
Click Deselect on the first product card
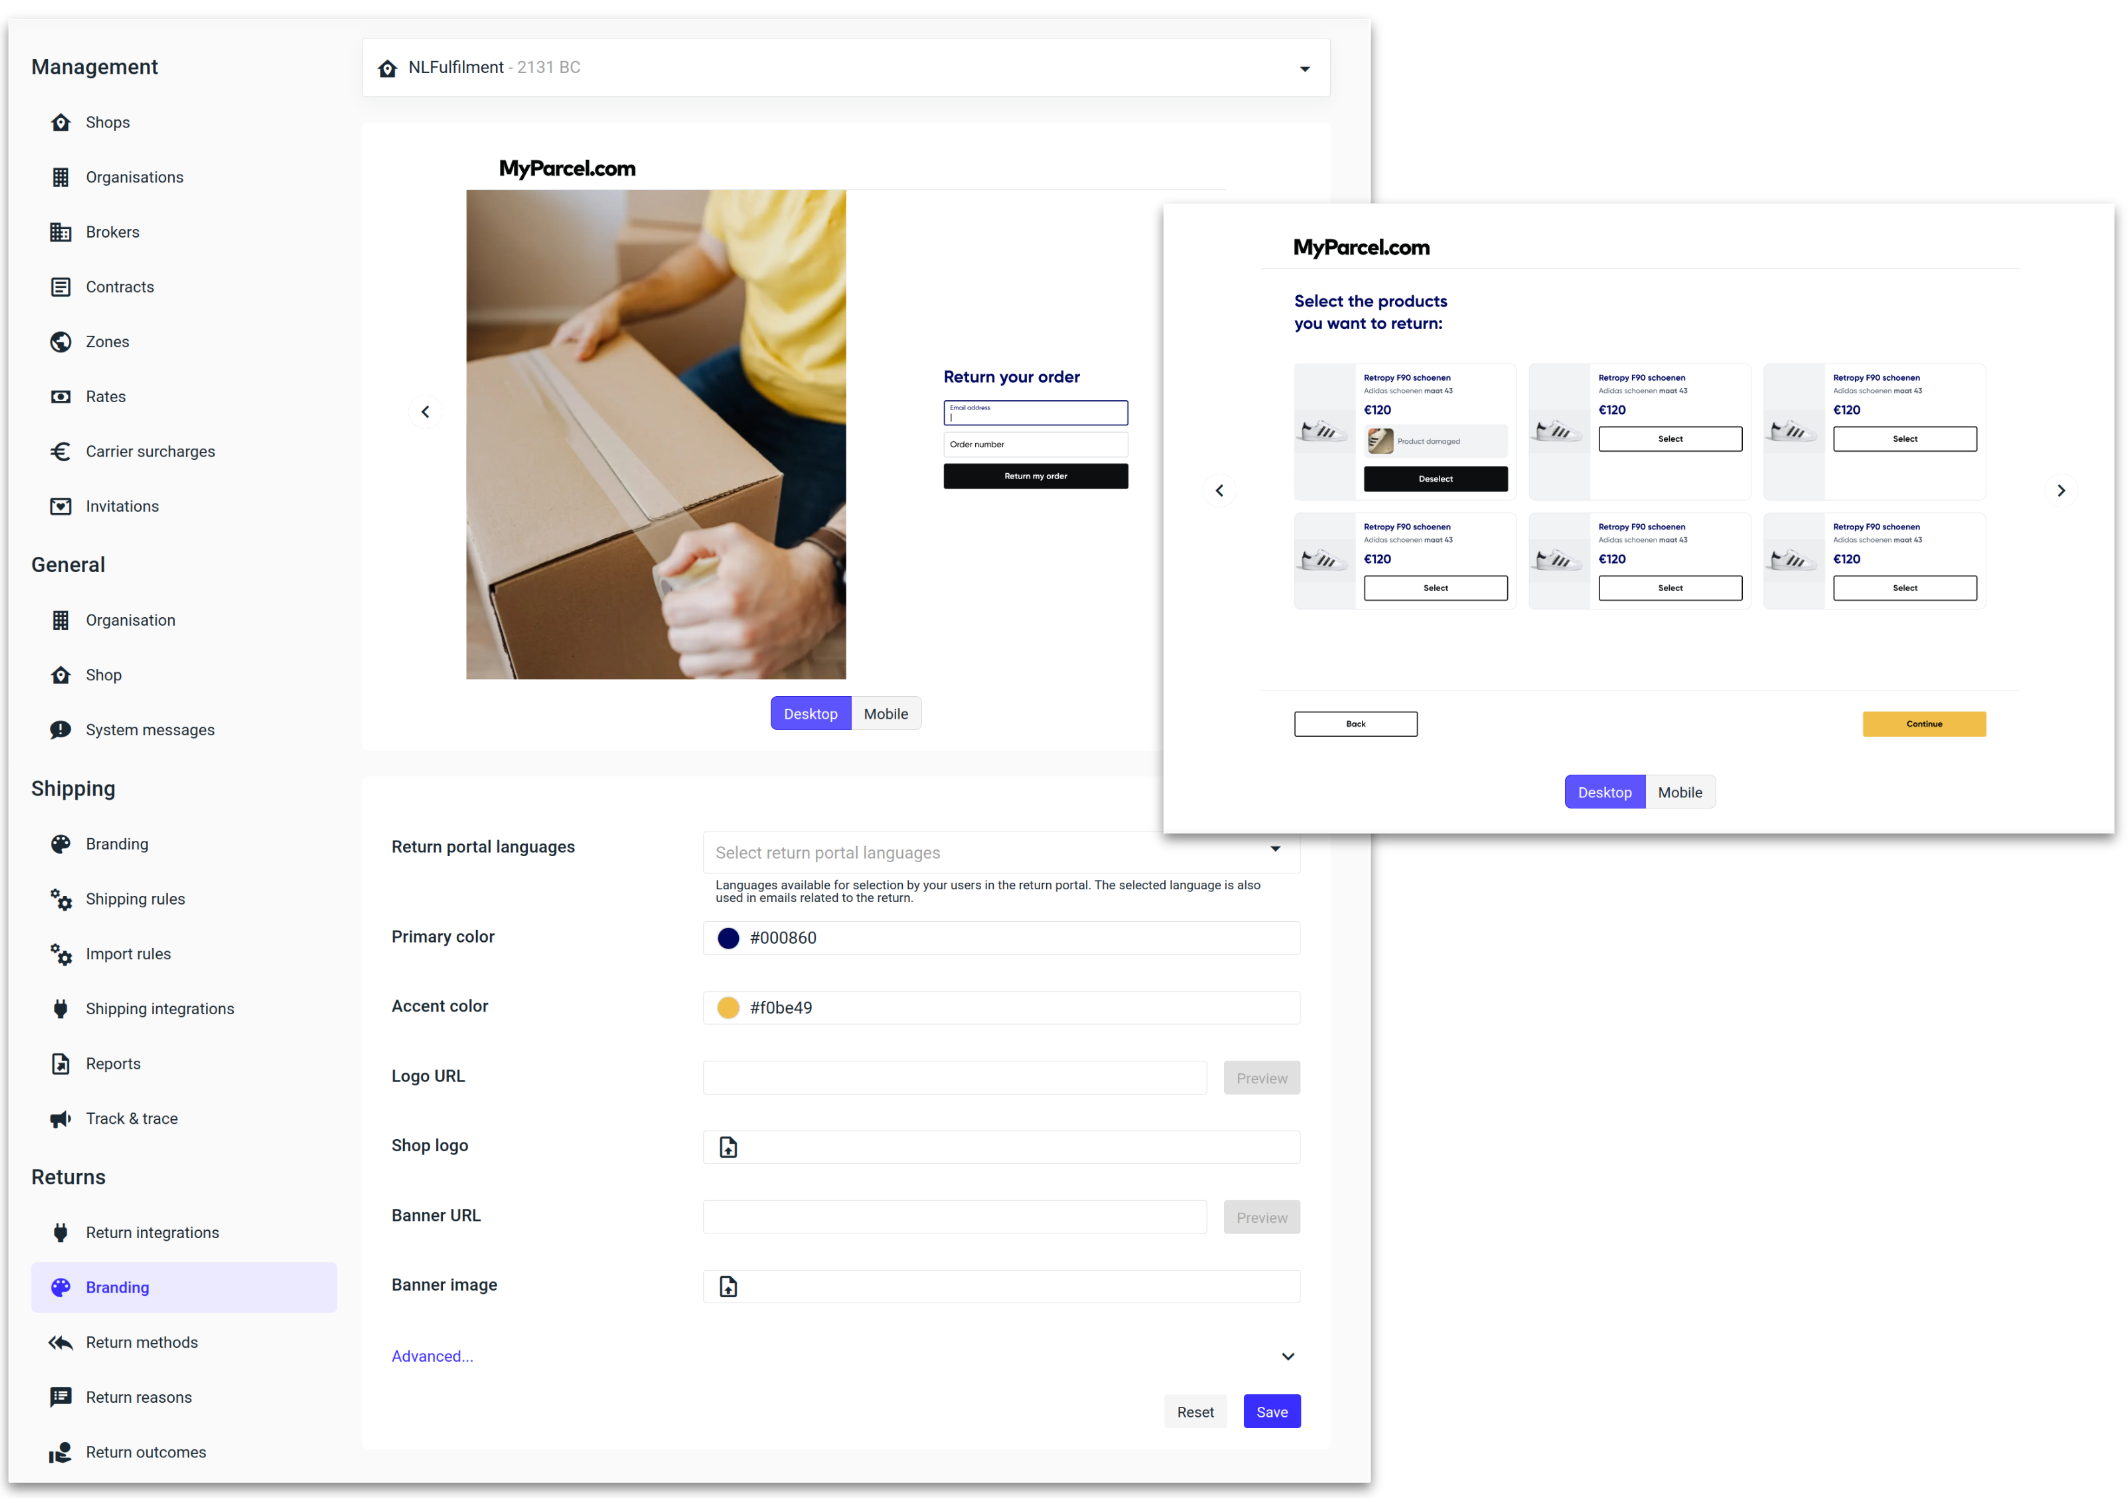pyautogui.click(x=1436, y=479)
